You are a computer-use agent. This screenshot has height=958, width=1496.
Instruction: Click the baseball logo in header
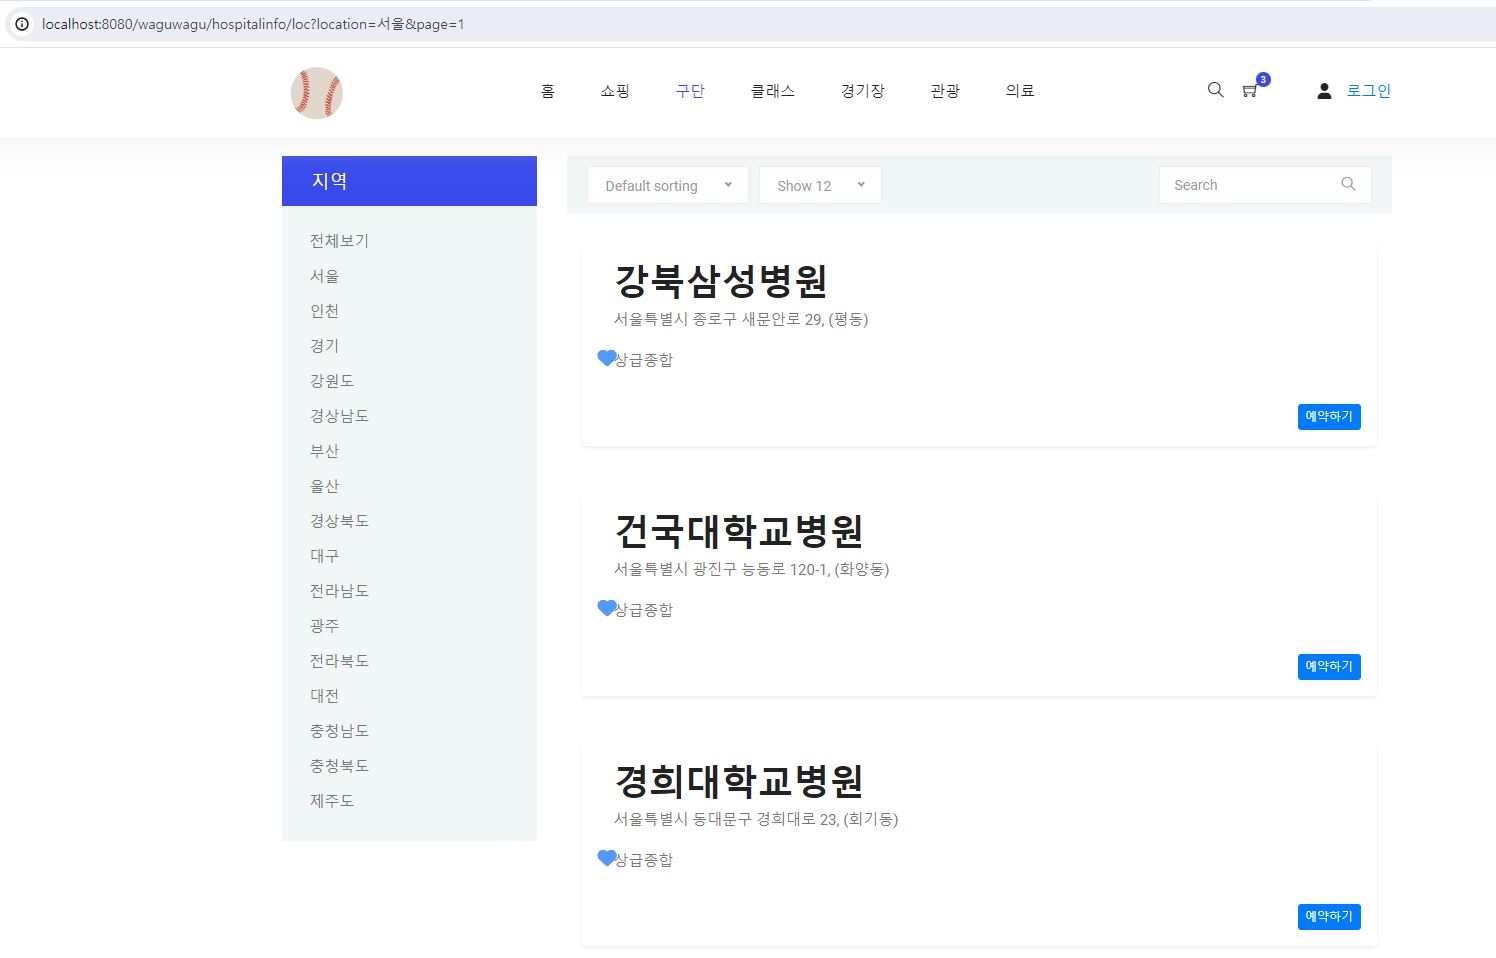point(317,93)
